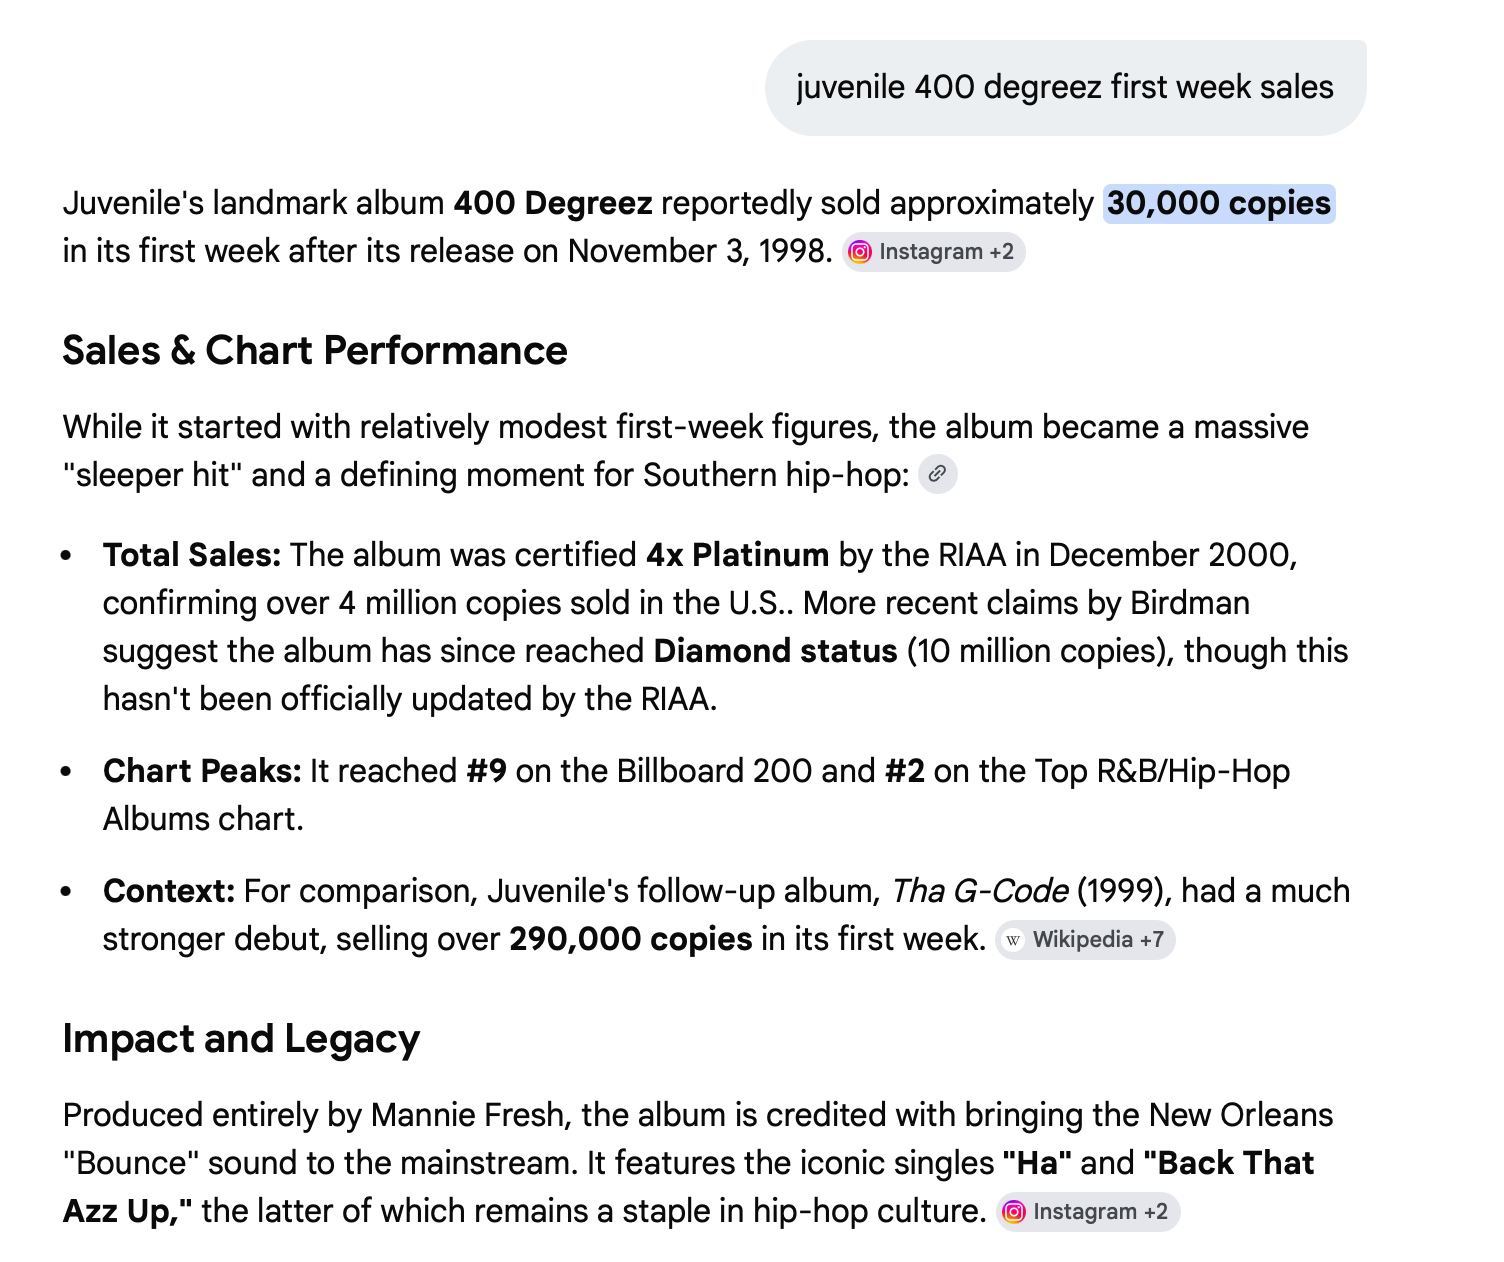Viewport: 1504px width, 1262px height.
Task: Click the bold 400 Degreez album title
Action: [x=553, y=203]
